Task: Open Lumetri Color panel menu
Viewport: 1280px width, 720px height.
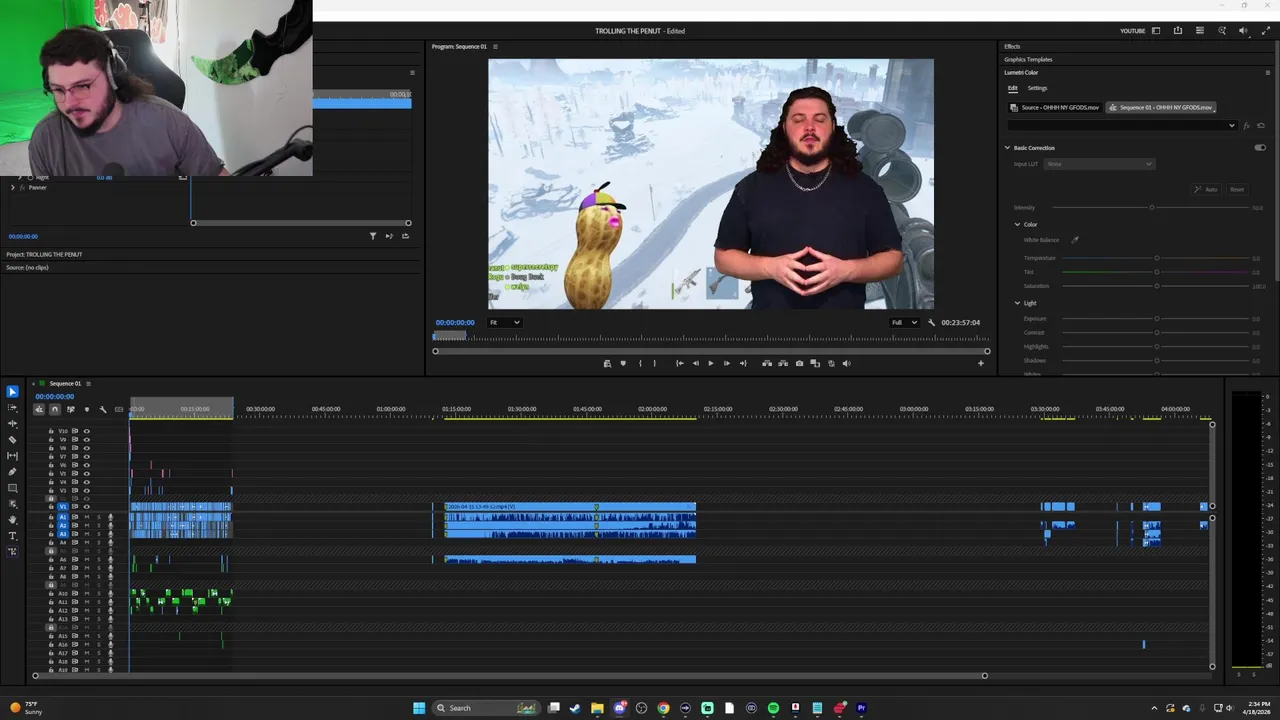Action: pos(1268,72)
